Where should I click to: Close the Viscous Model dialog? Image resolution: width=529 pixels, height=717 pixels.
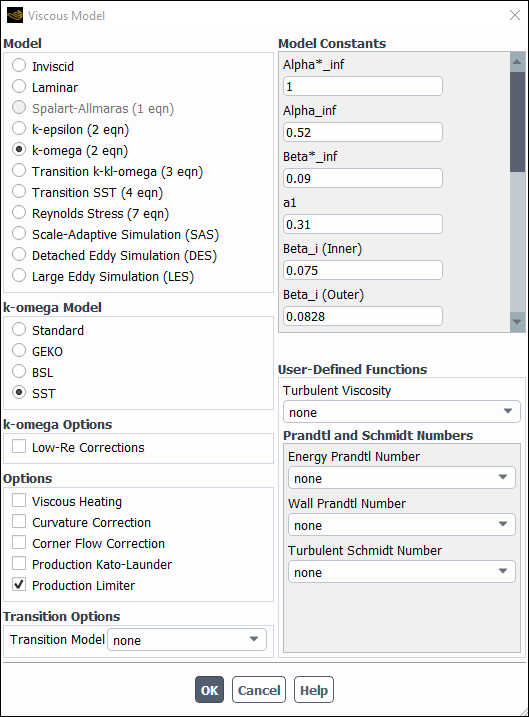coord(515,15)
